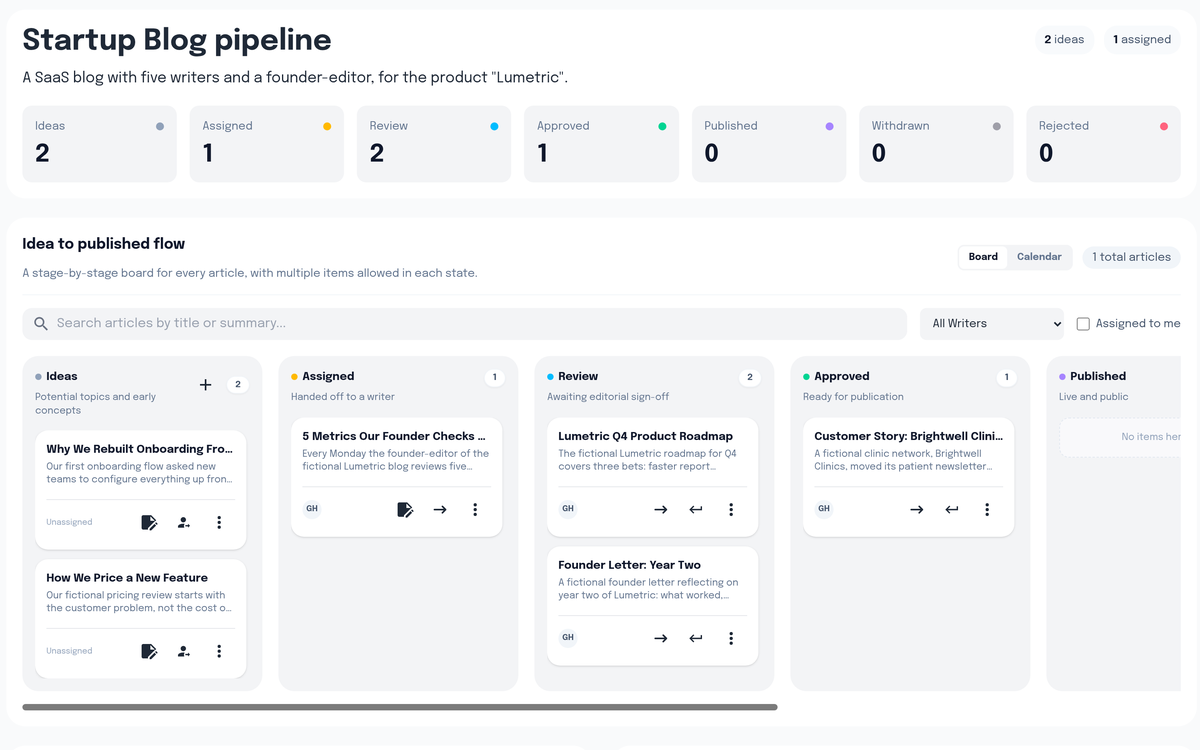Click the Published column header

point(1098,376)
